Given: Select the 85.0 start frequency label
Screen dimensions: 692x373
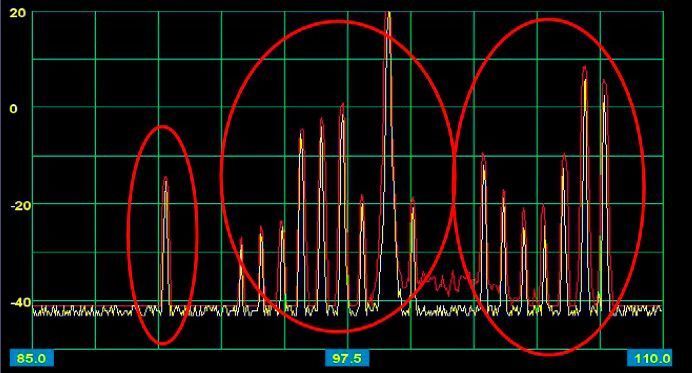Looking at the screenshot, I should click(32, 358).
